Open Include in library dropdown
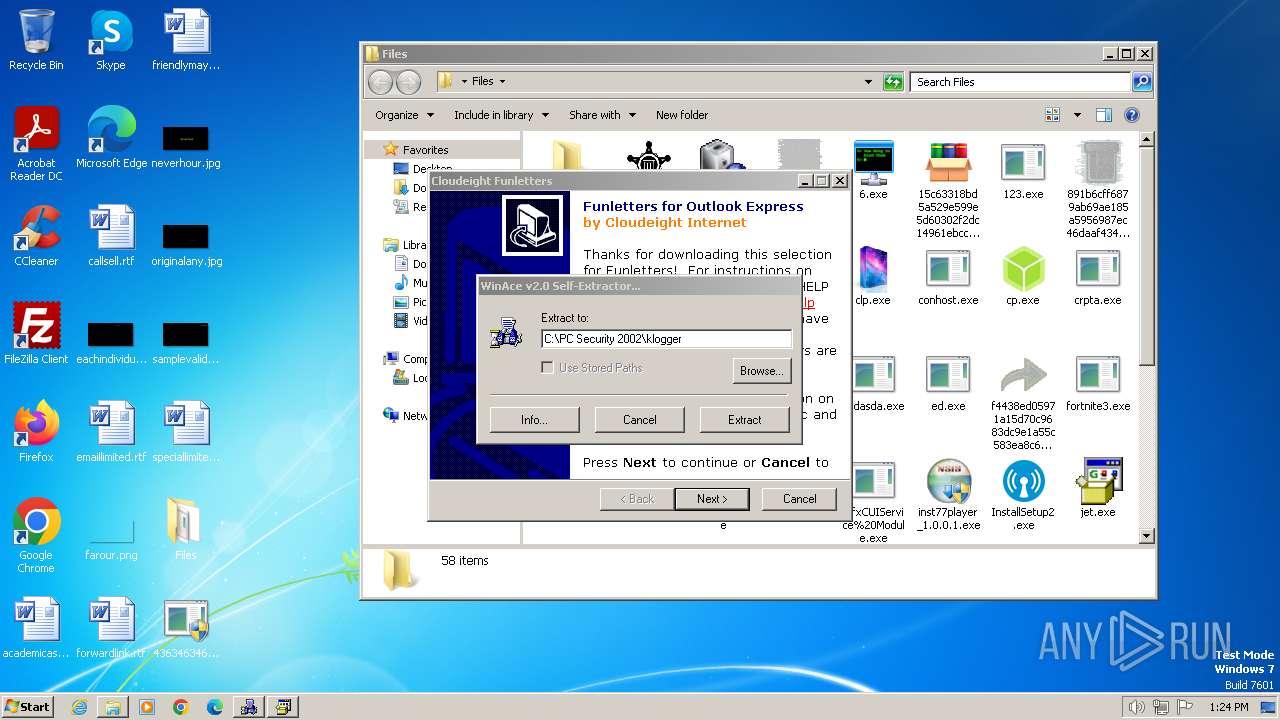This screenshot has height=720, width=1280. point(501,115)
